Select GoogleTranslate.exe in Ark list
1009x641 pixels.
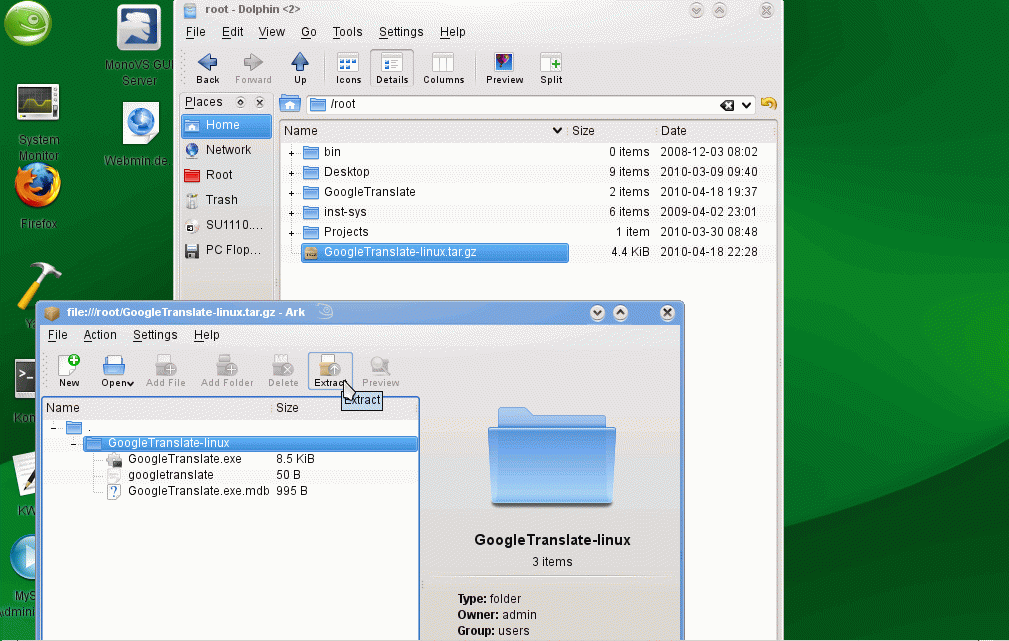tap(185, 460)
